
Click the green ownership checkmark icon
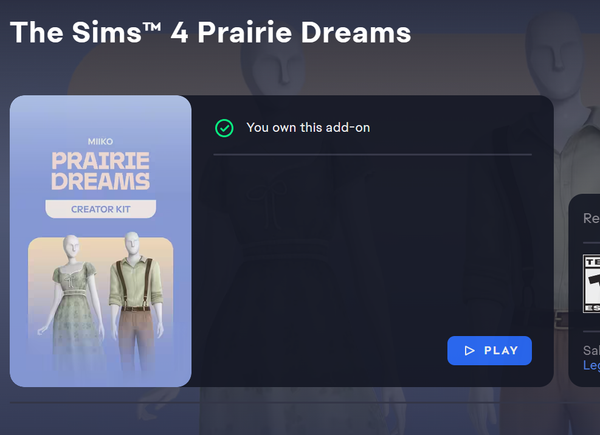pyautogui.click(x=224, y=128)
